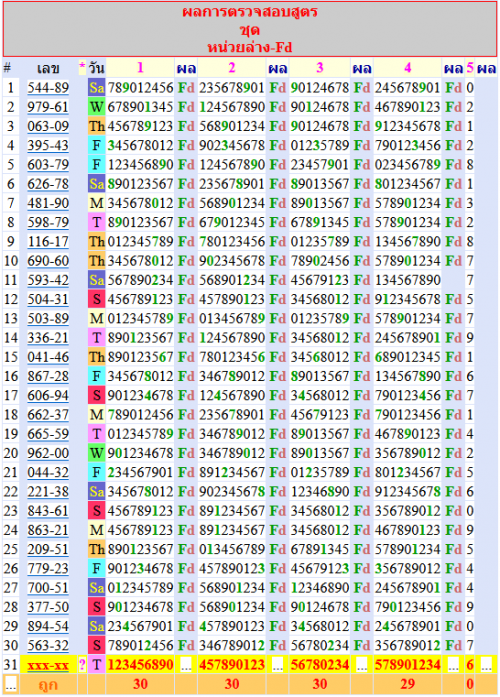Click the 690-60 number link
Image resolution: width=500 pixels, height=697 pixels.
coord(48,261)
